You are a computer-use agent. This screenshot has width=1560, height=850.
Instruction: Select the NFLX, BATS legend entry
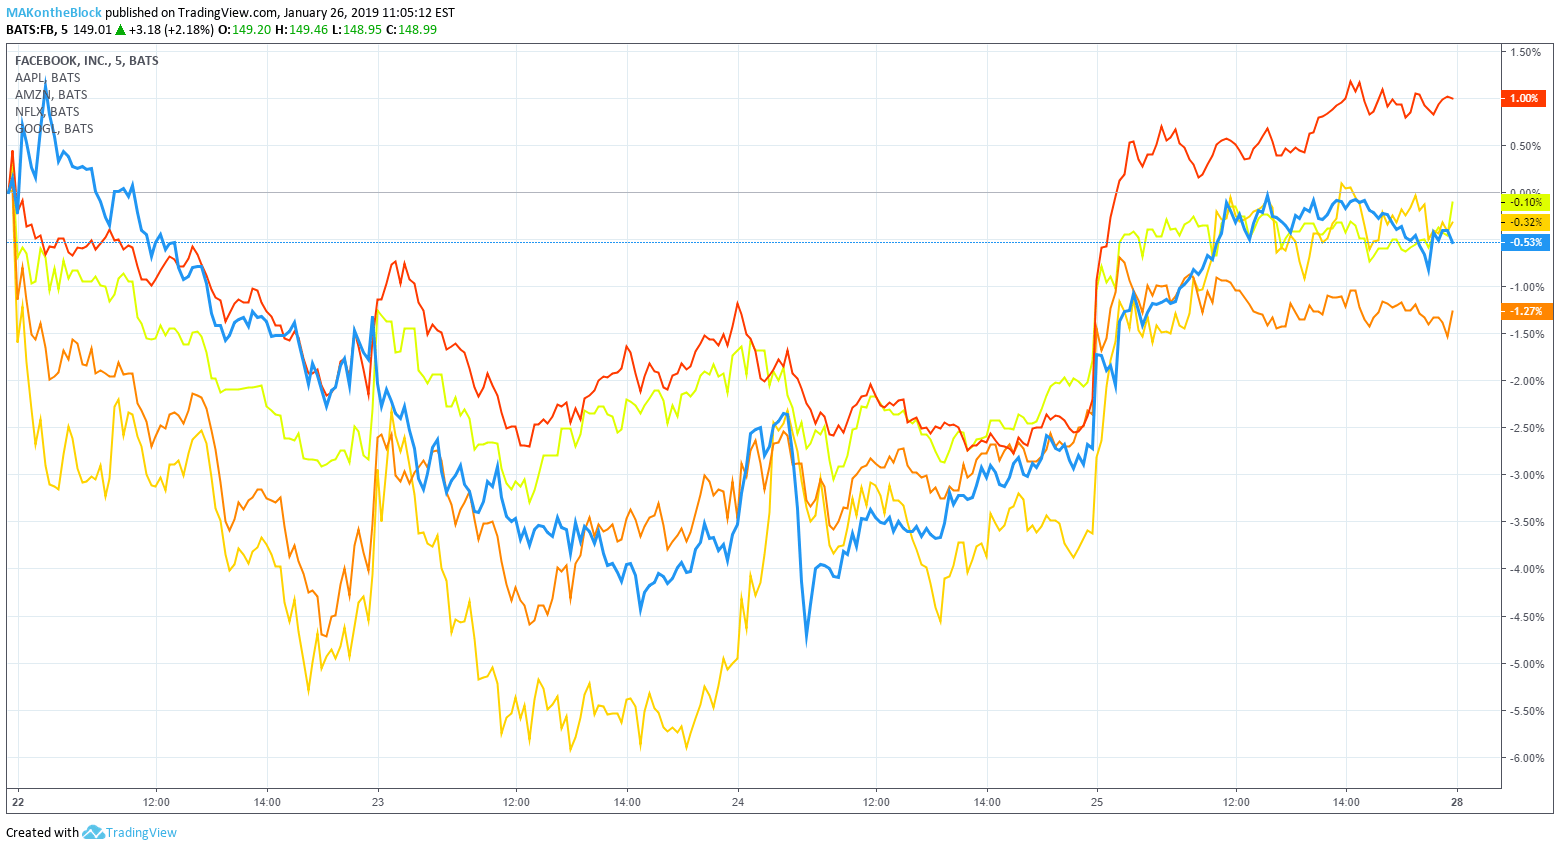(x=47, y=111)
